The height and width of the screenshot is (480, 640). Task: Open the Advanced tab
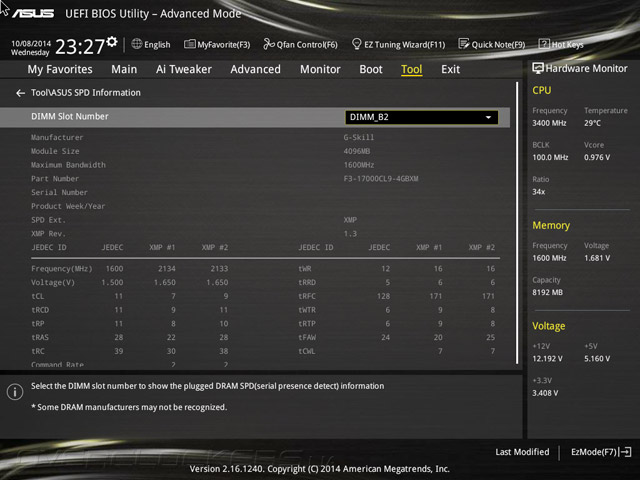[256, 69]
